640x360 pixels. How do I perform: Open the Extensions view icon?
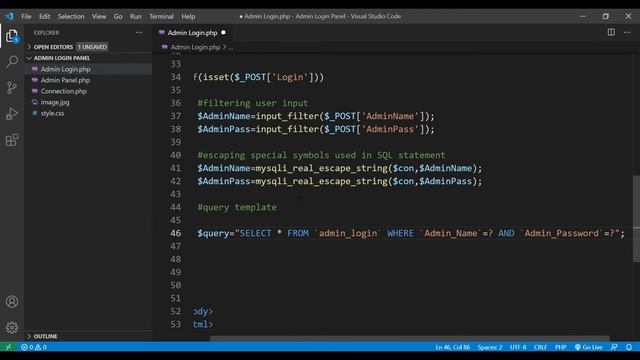(x=12, y=140)
